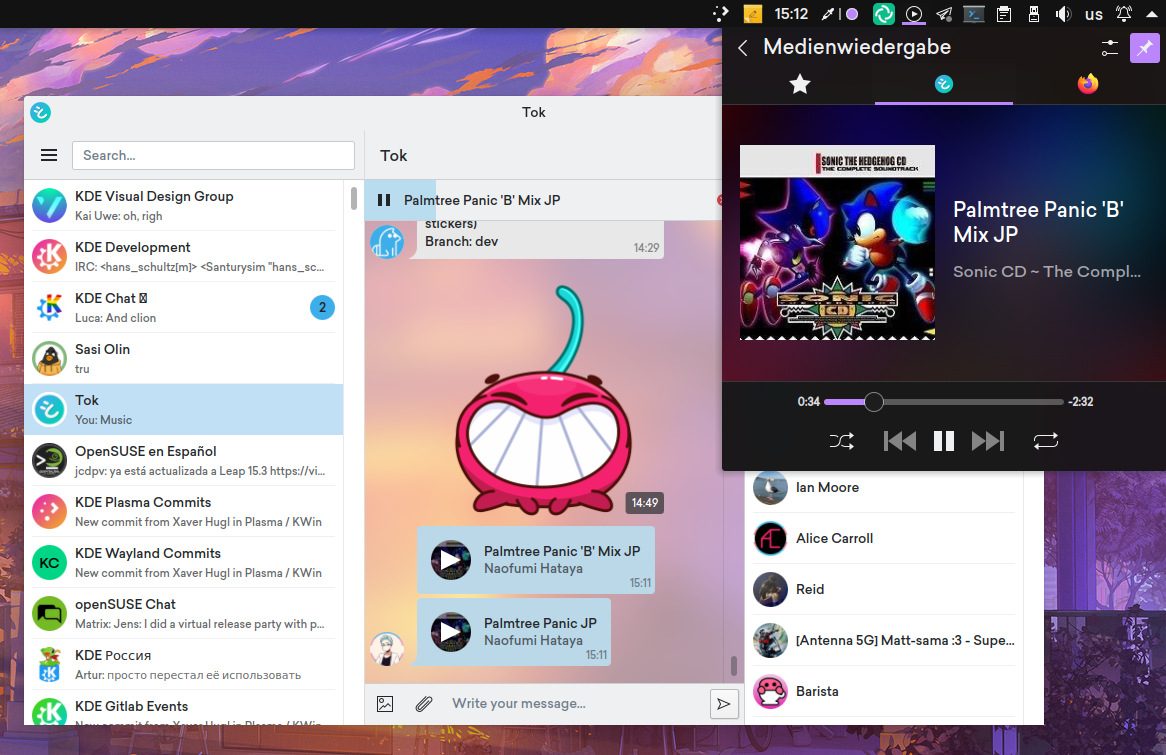Click the Search box in Tok
Image resolution: width=1166 pixels, height=755 pixels.
point(213,155)
